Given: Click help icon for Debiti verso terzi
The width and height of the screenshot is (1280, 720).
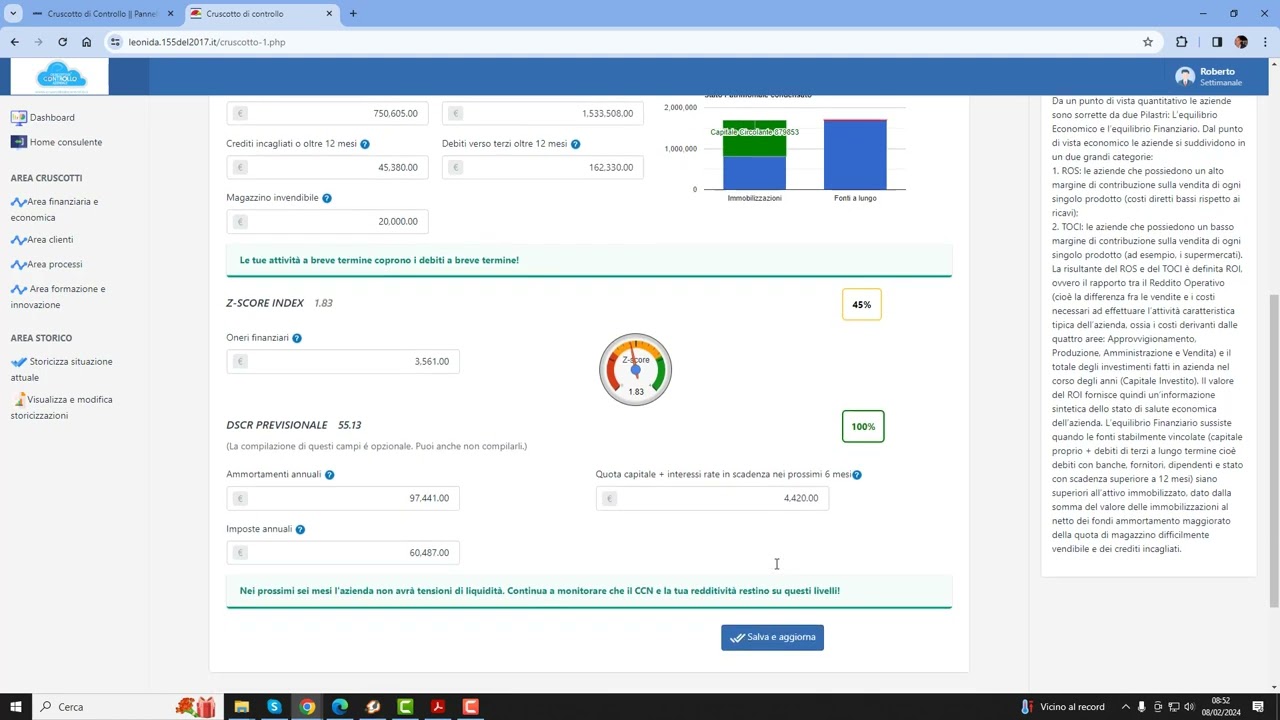Looking at the screenshot, I should [x=575, y=144].
